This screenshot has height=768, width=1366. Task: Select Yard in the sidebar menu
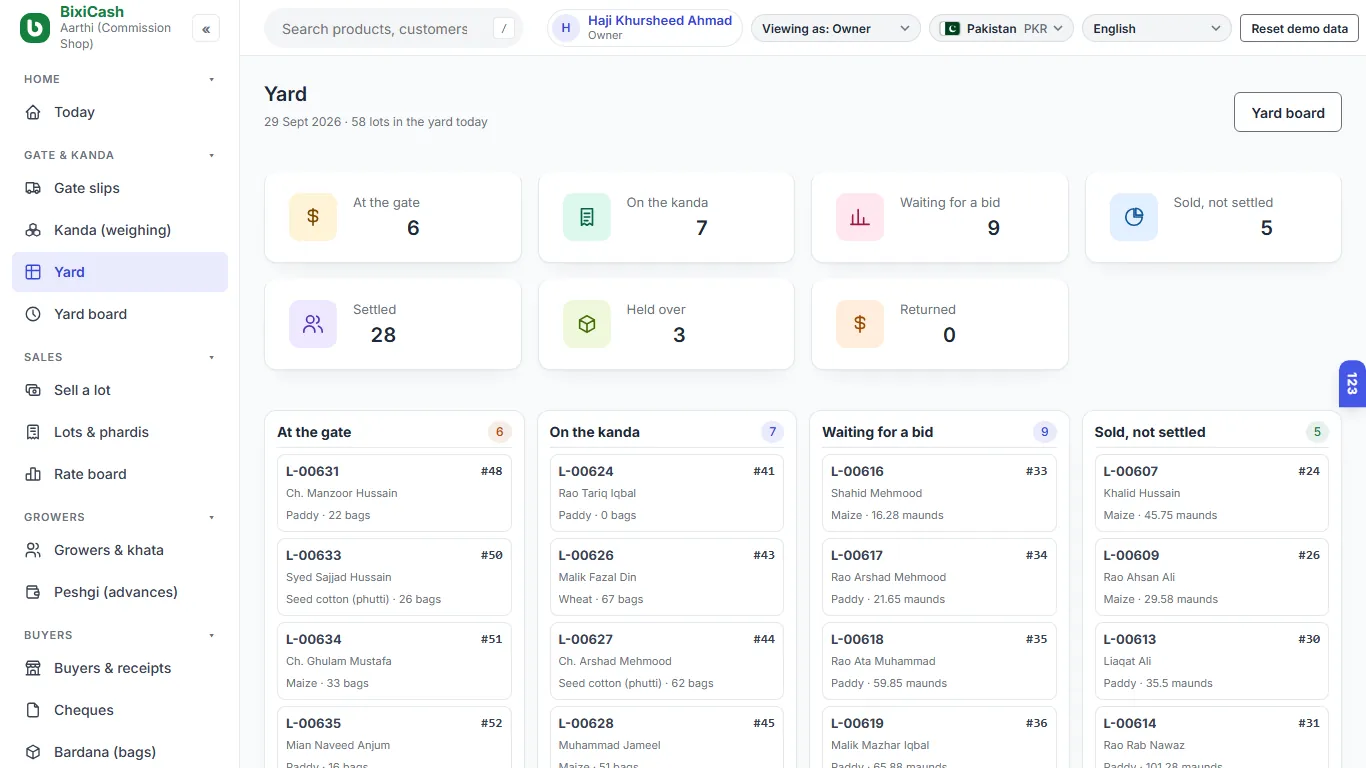point(120,272)
